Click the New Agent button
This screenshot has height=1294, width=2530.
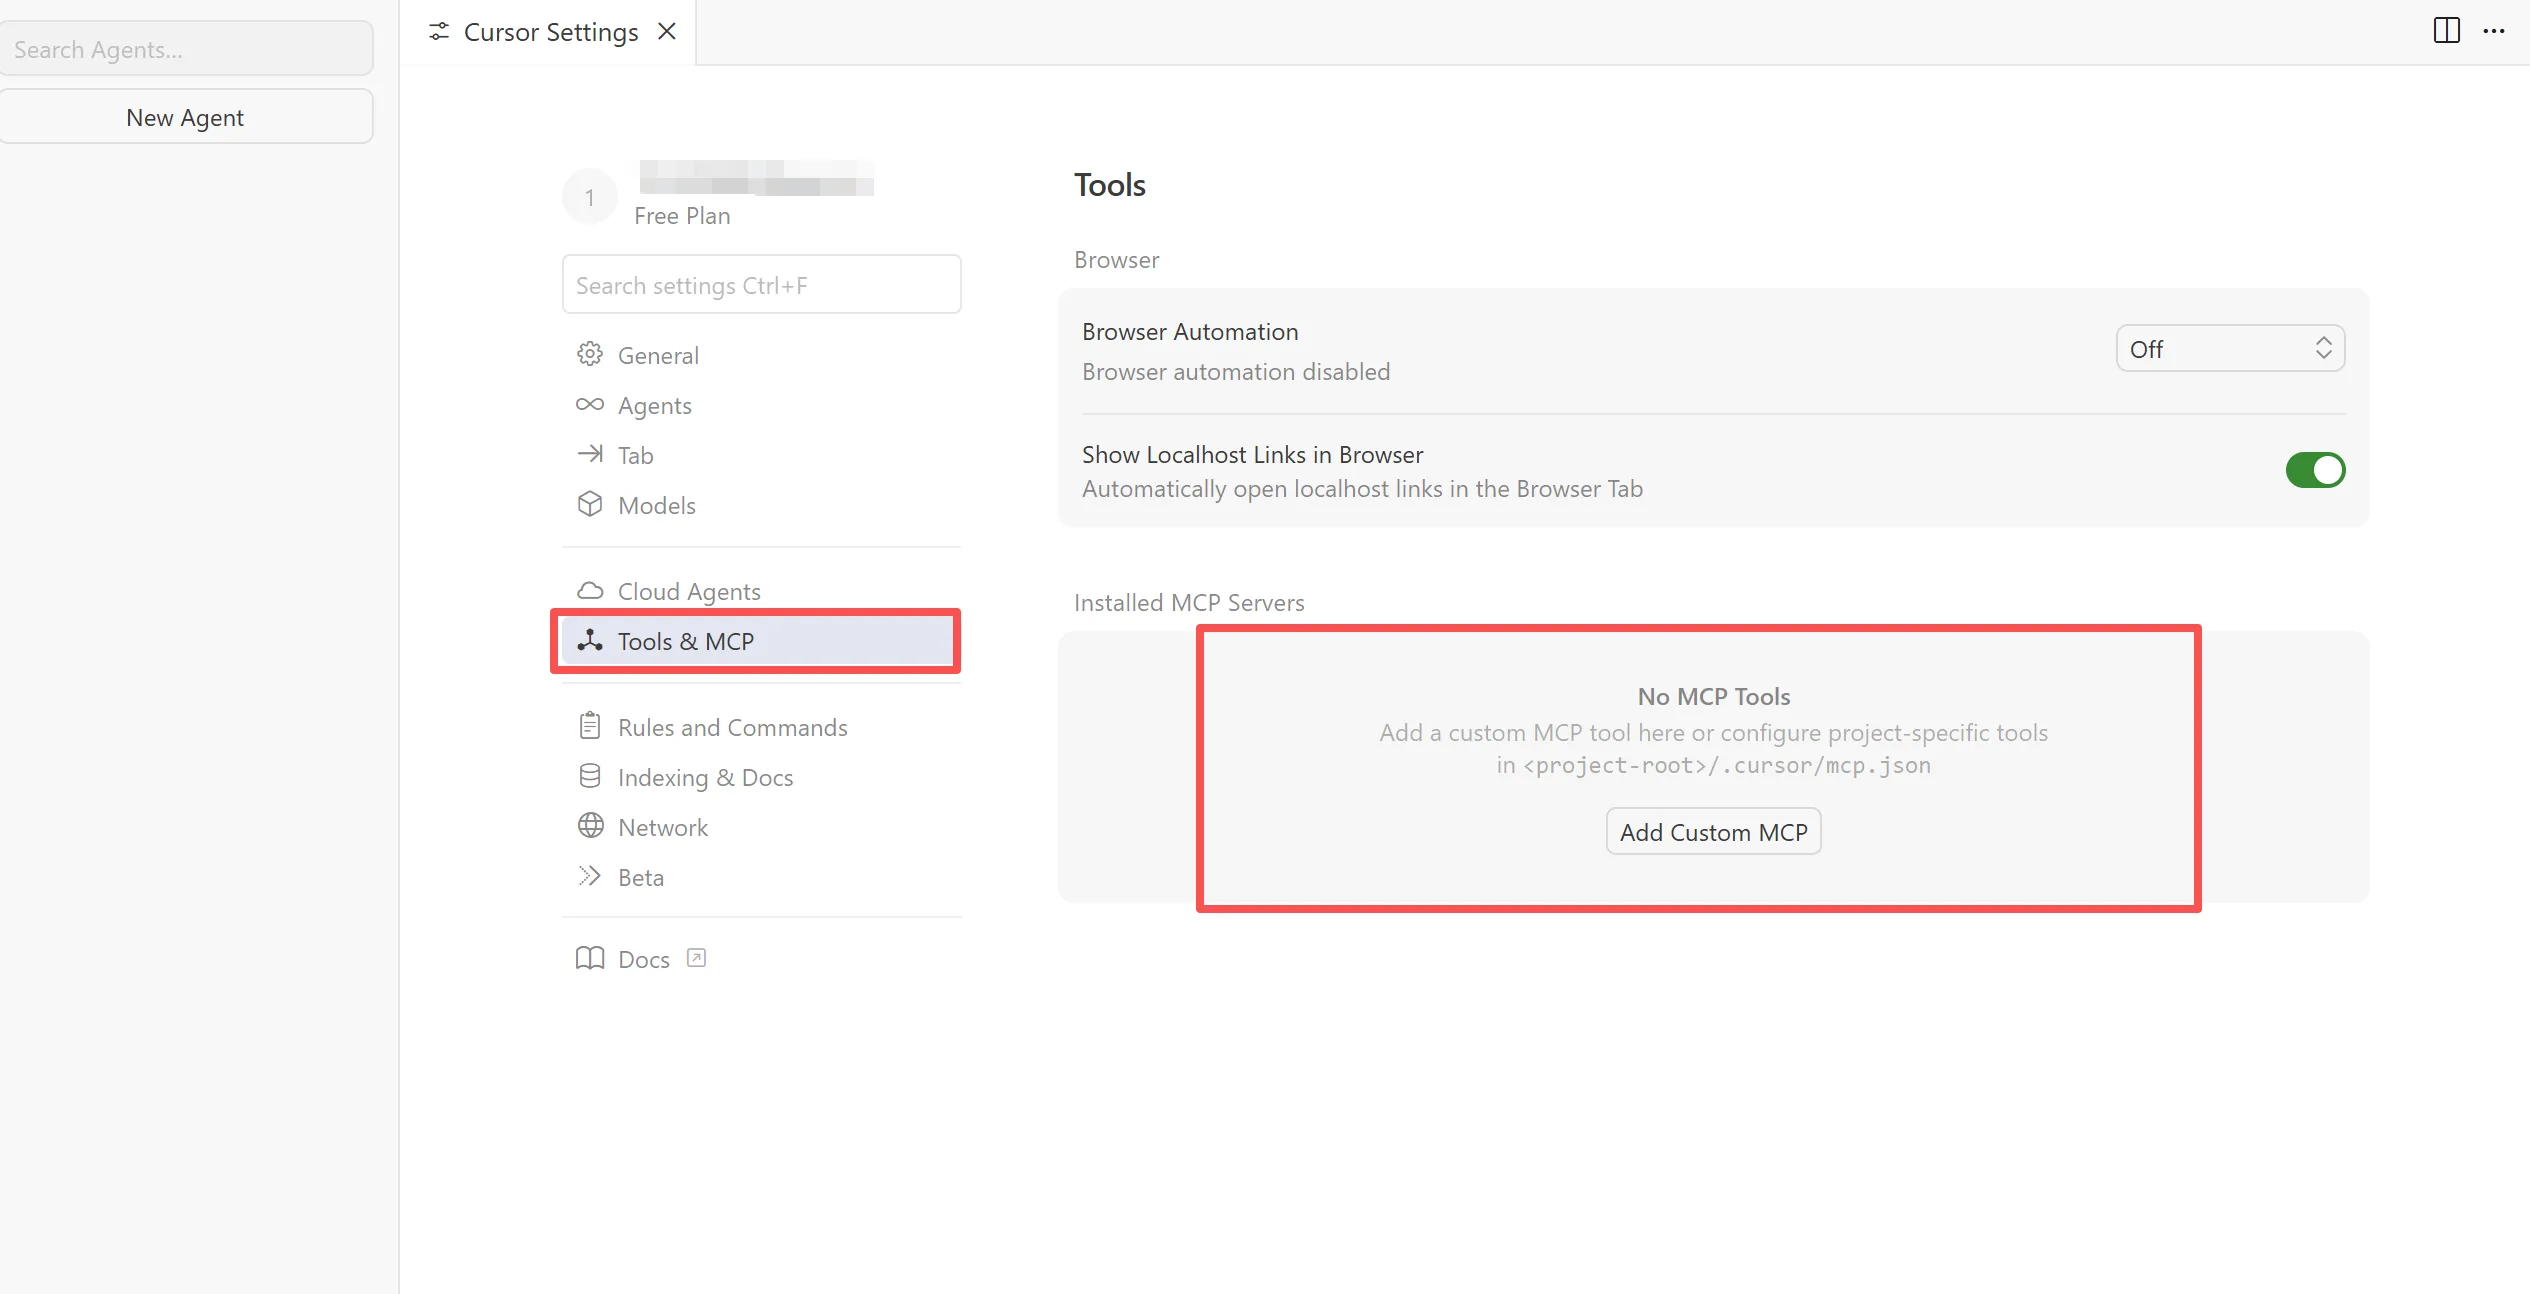point(186,117)
